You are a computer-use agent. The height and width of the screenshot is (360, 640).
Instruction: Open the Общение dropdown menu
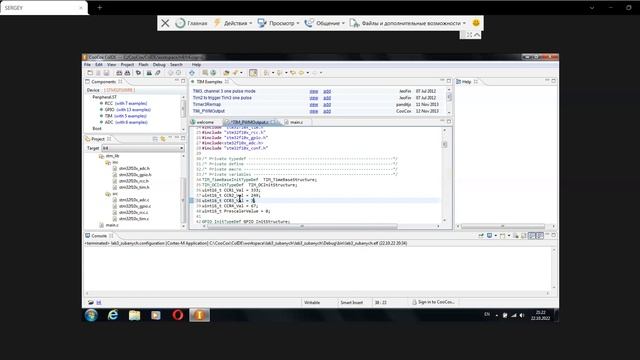point(325,23)
